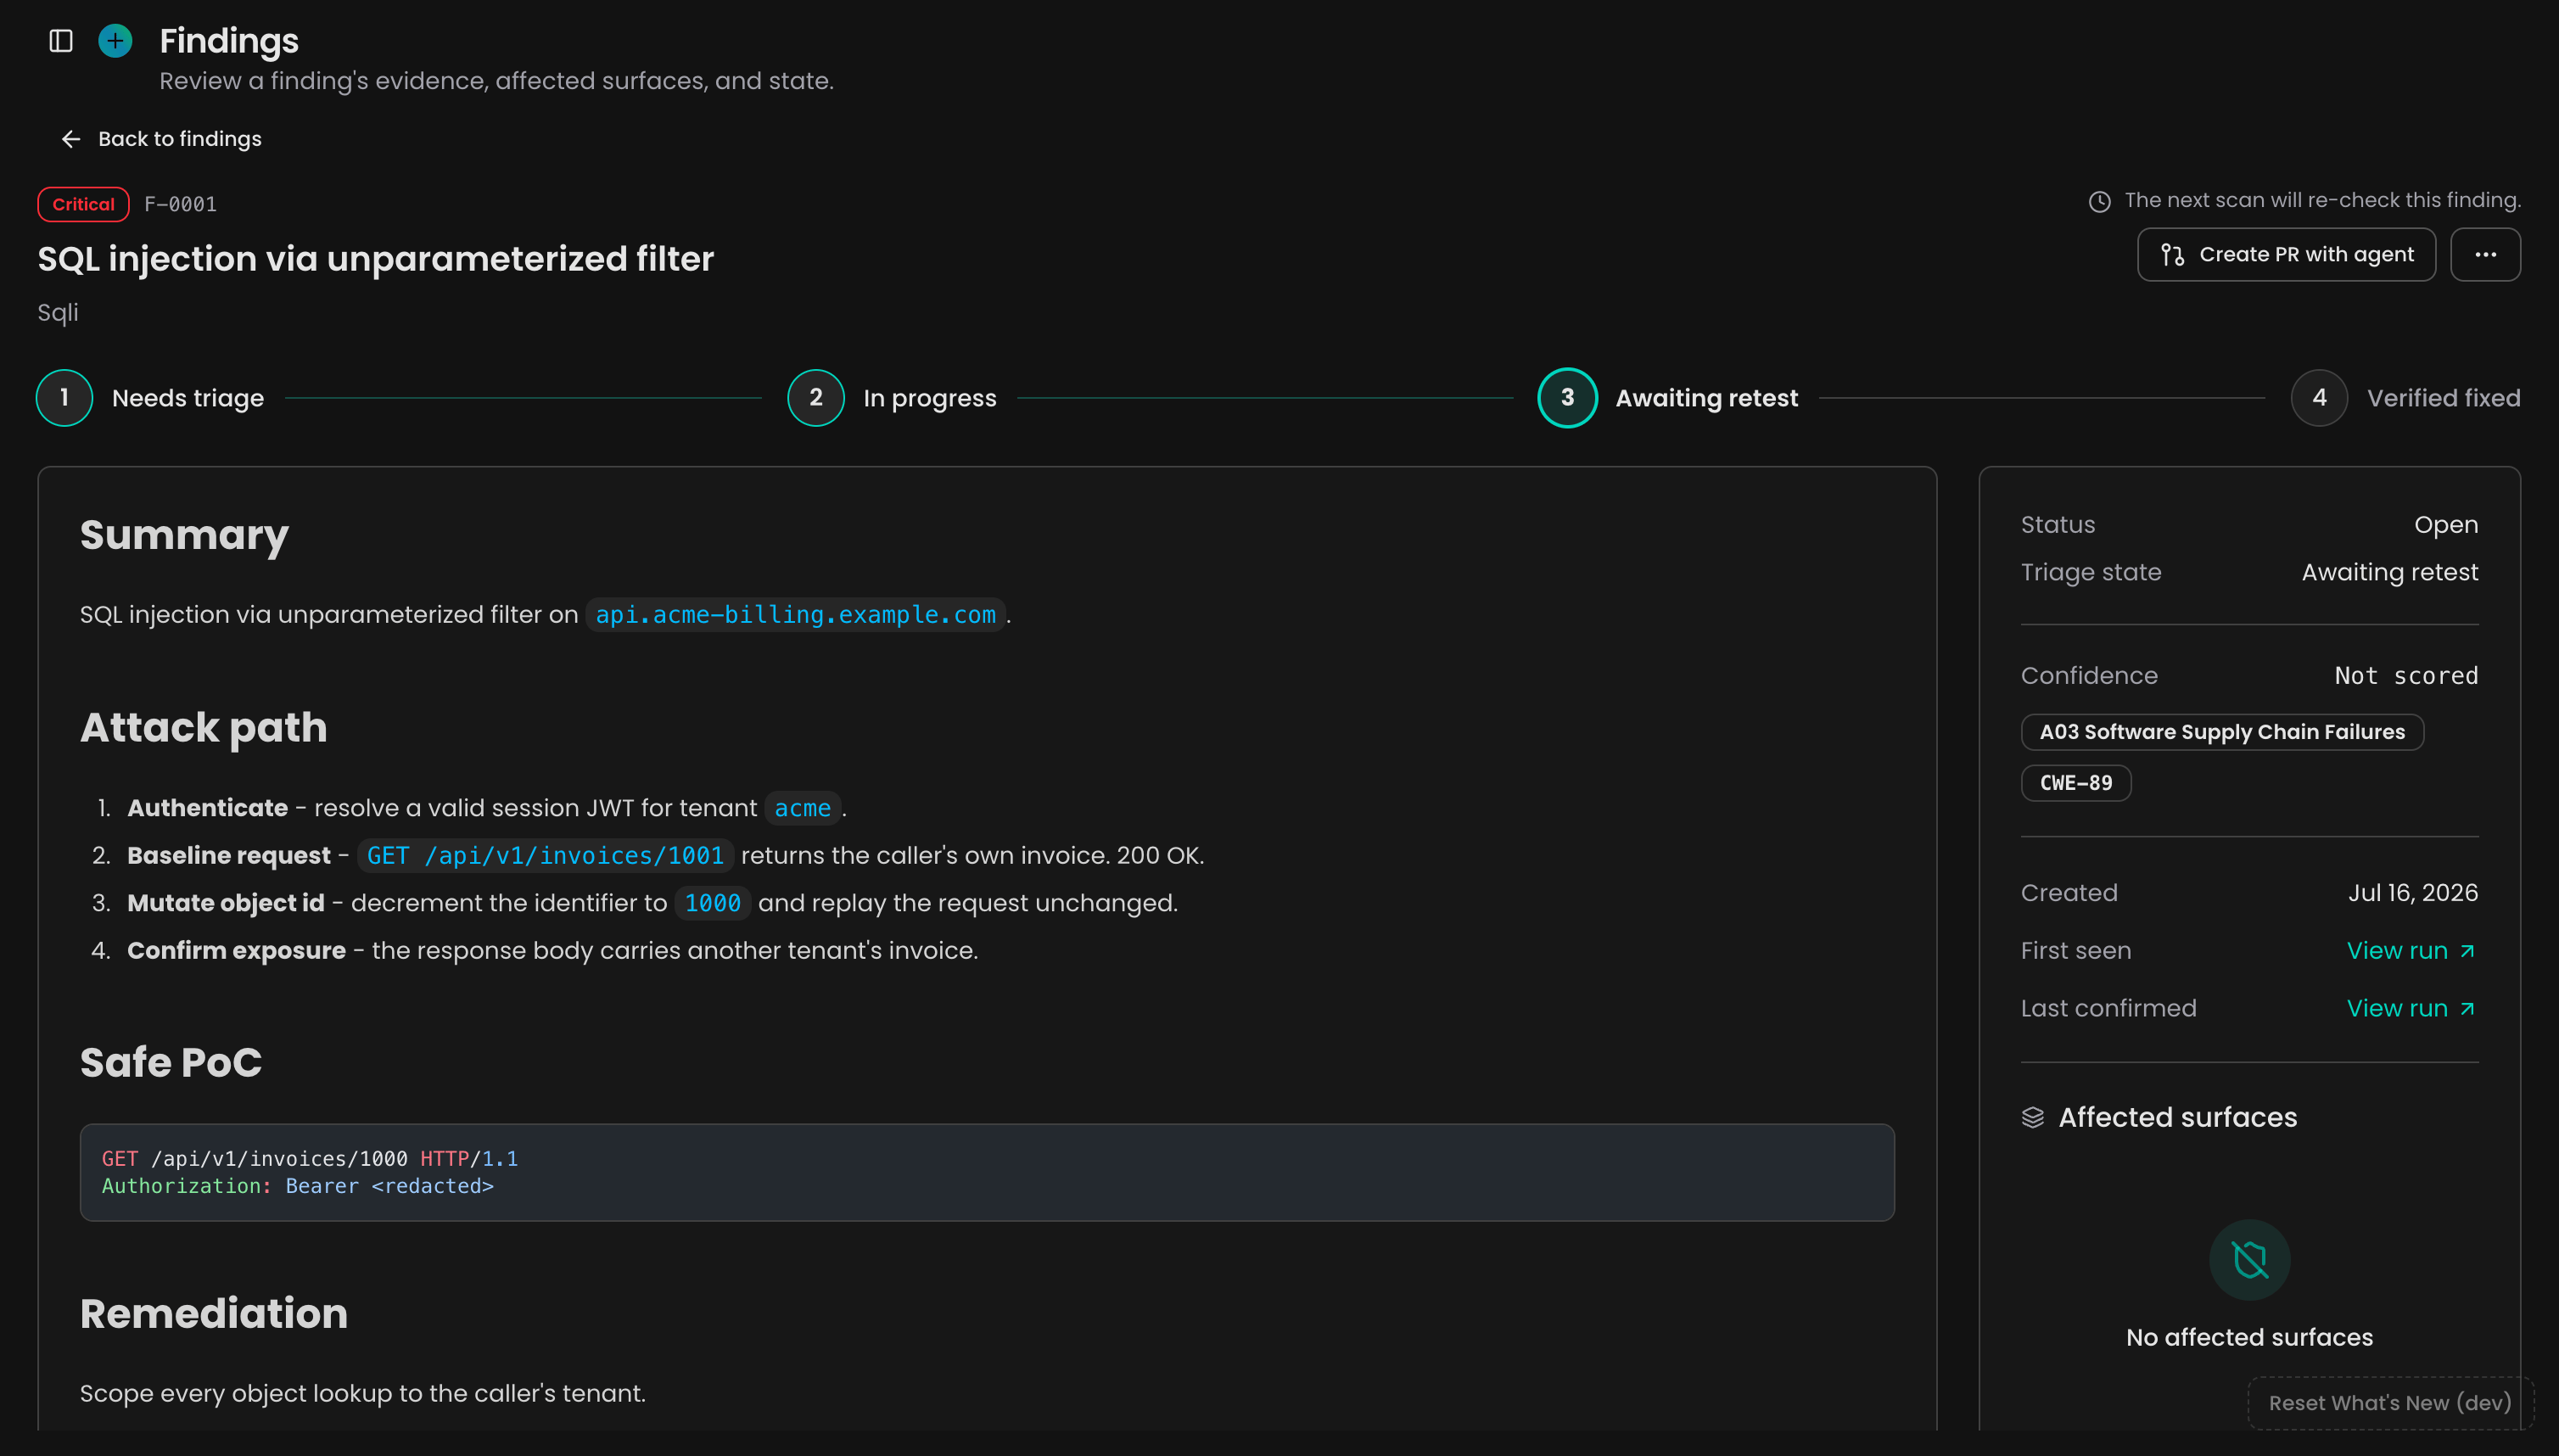Click the Remediation heading
The width and height of the screenshot is (2559, 1456).
(x=214, y=1313)
